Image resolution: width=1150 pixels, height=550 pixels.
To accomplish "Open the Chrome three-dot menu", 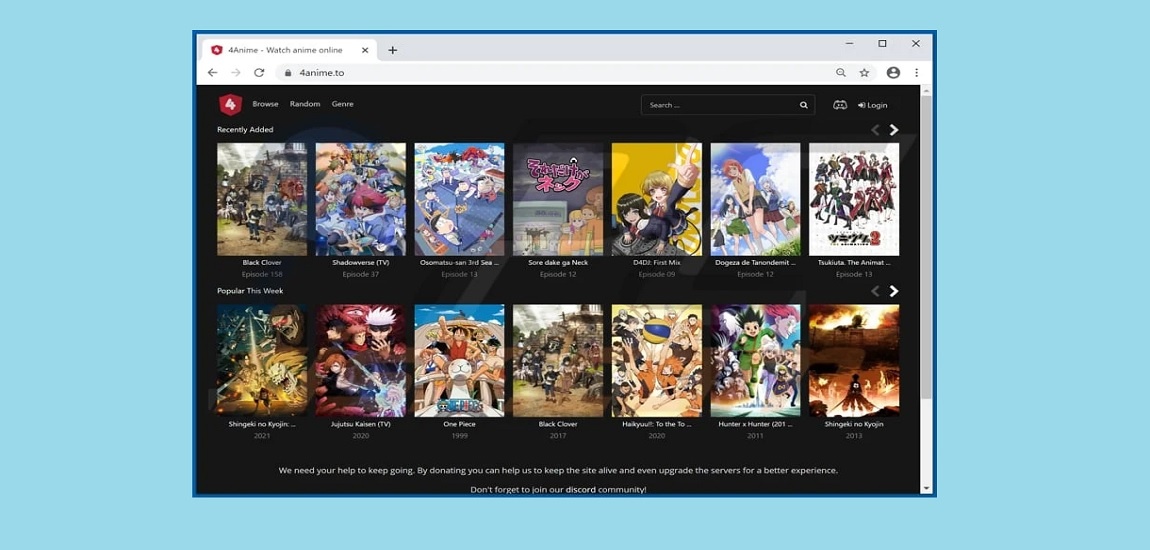I will click(916, 73).
